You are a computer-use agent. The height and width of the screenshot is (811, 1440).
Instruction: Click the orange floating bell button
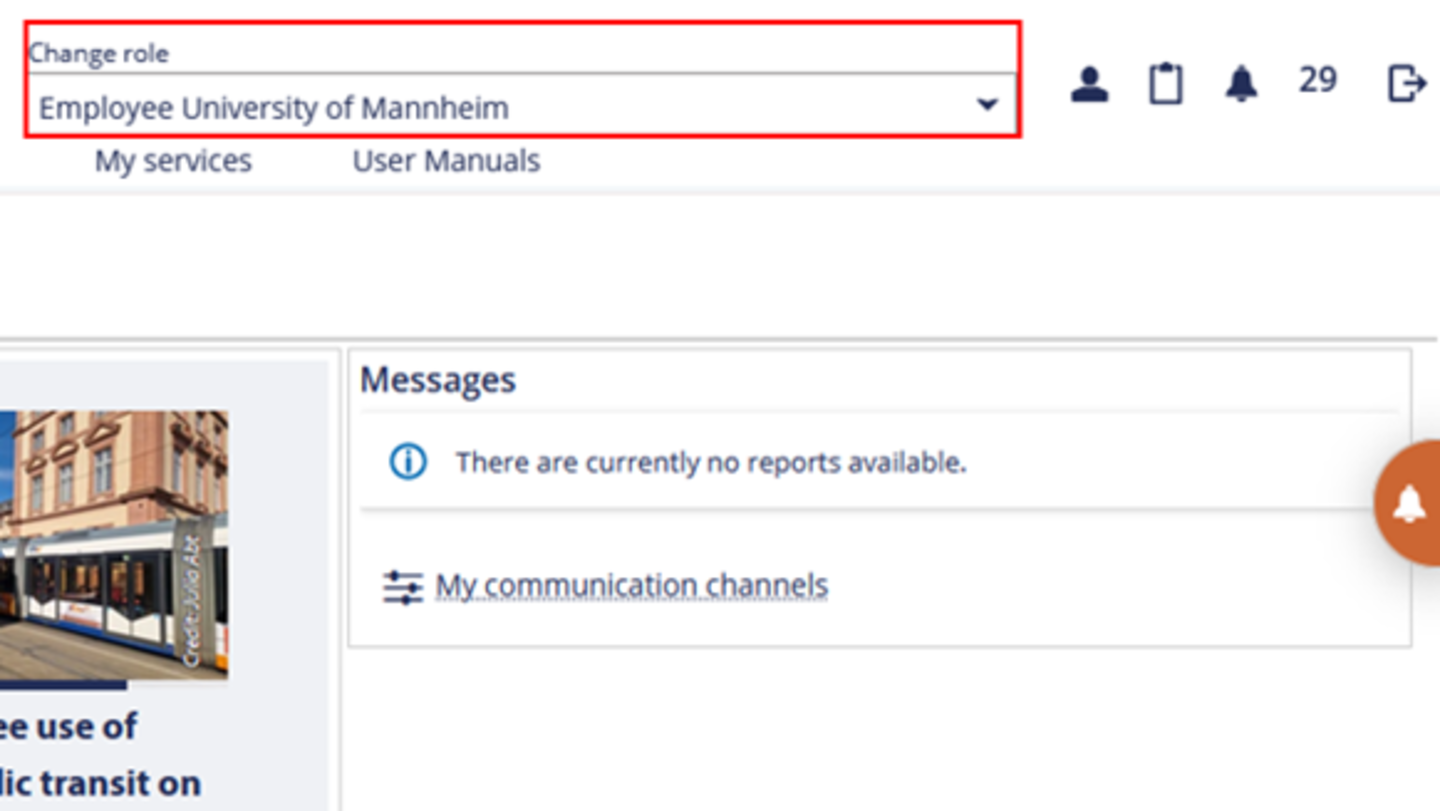(1410, 504)
